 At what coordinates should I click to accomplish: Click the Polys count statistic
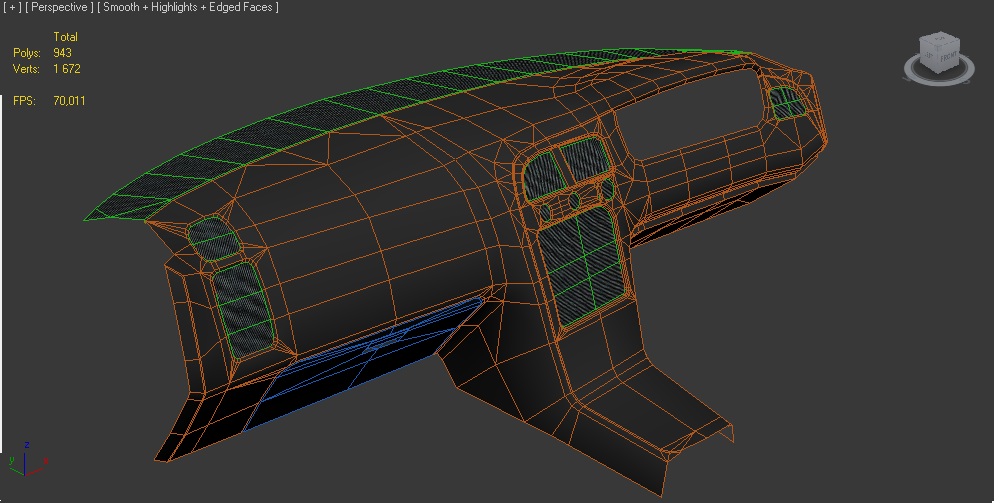(x=62, y=53)
